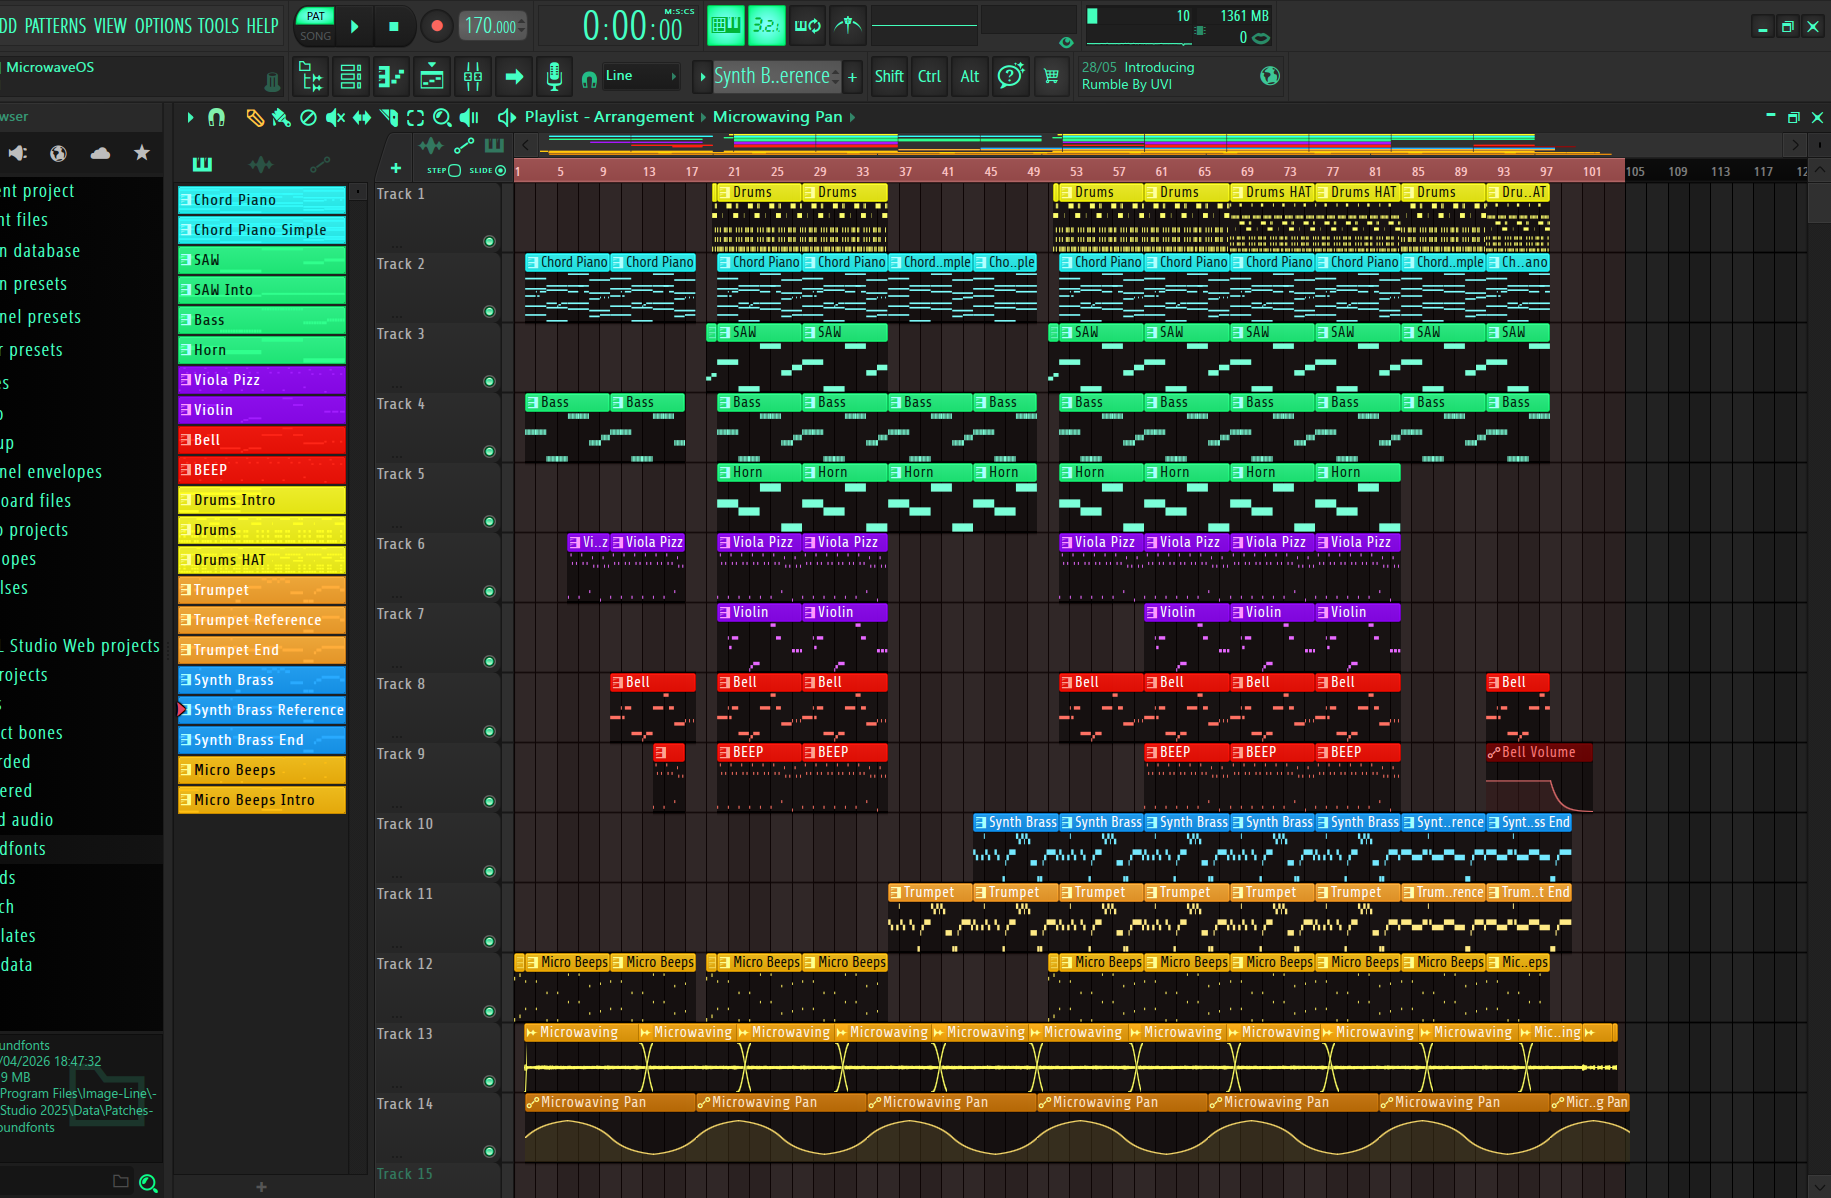Click the search magnifier at browser bottom
The image size is (1831, 1198).
coord(149,1183)
